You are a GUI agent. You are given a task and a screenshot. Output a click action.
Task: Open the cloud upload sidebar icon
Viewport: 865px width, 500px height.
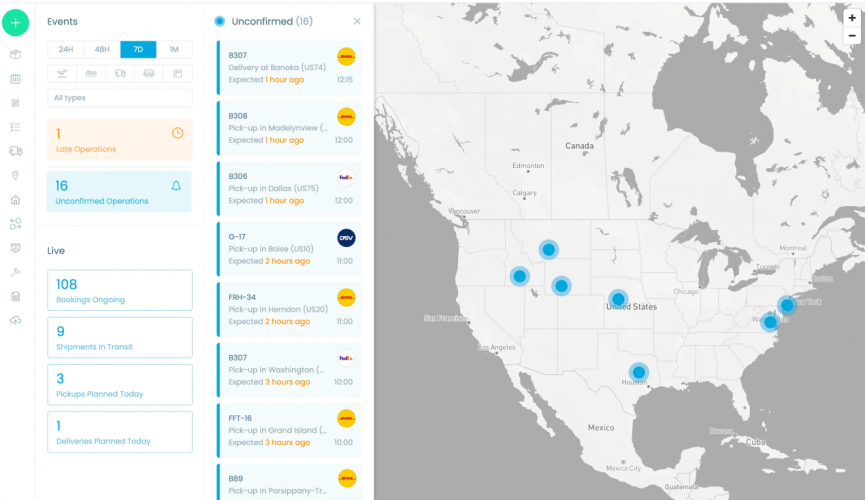click(x=15, y=320)
